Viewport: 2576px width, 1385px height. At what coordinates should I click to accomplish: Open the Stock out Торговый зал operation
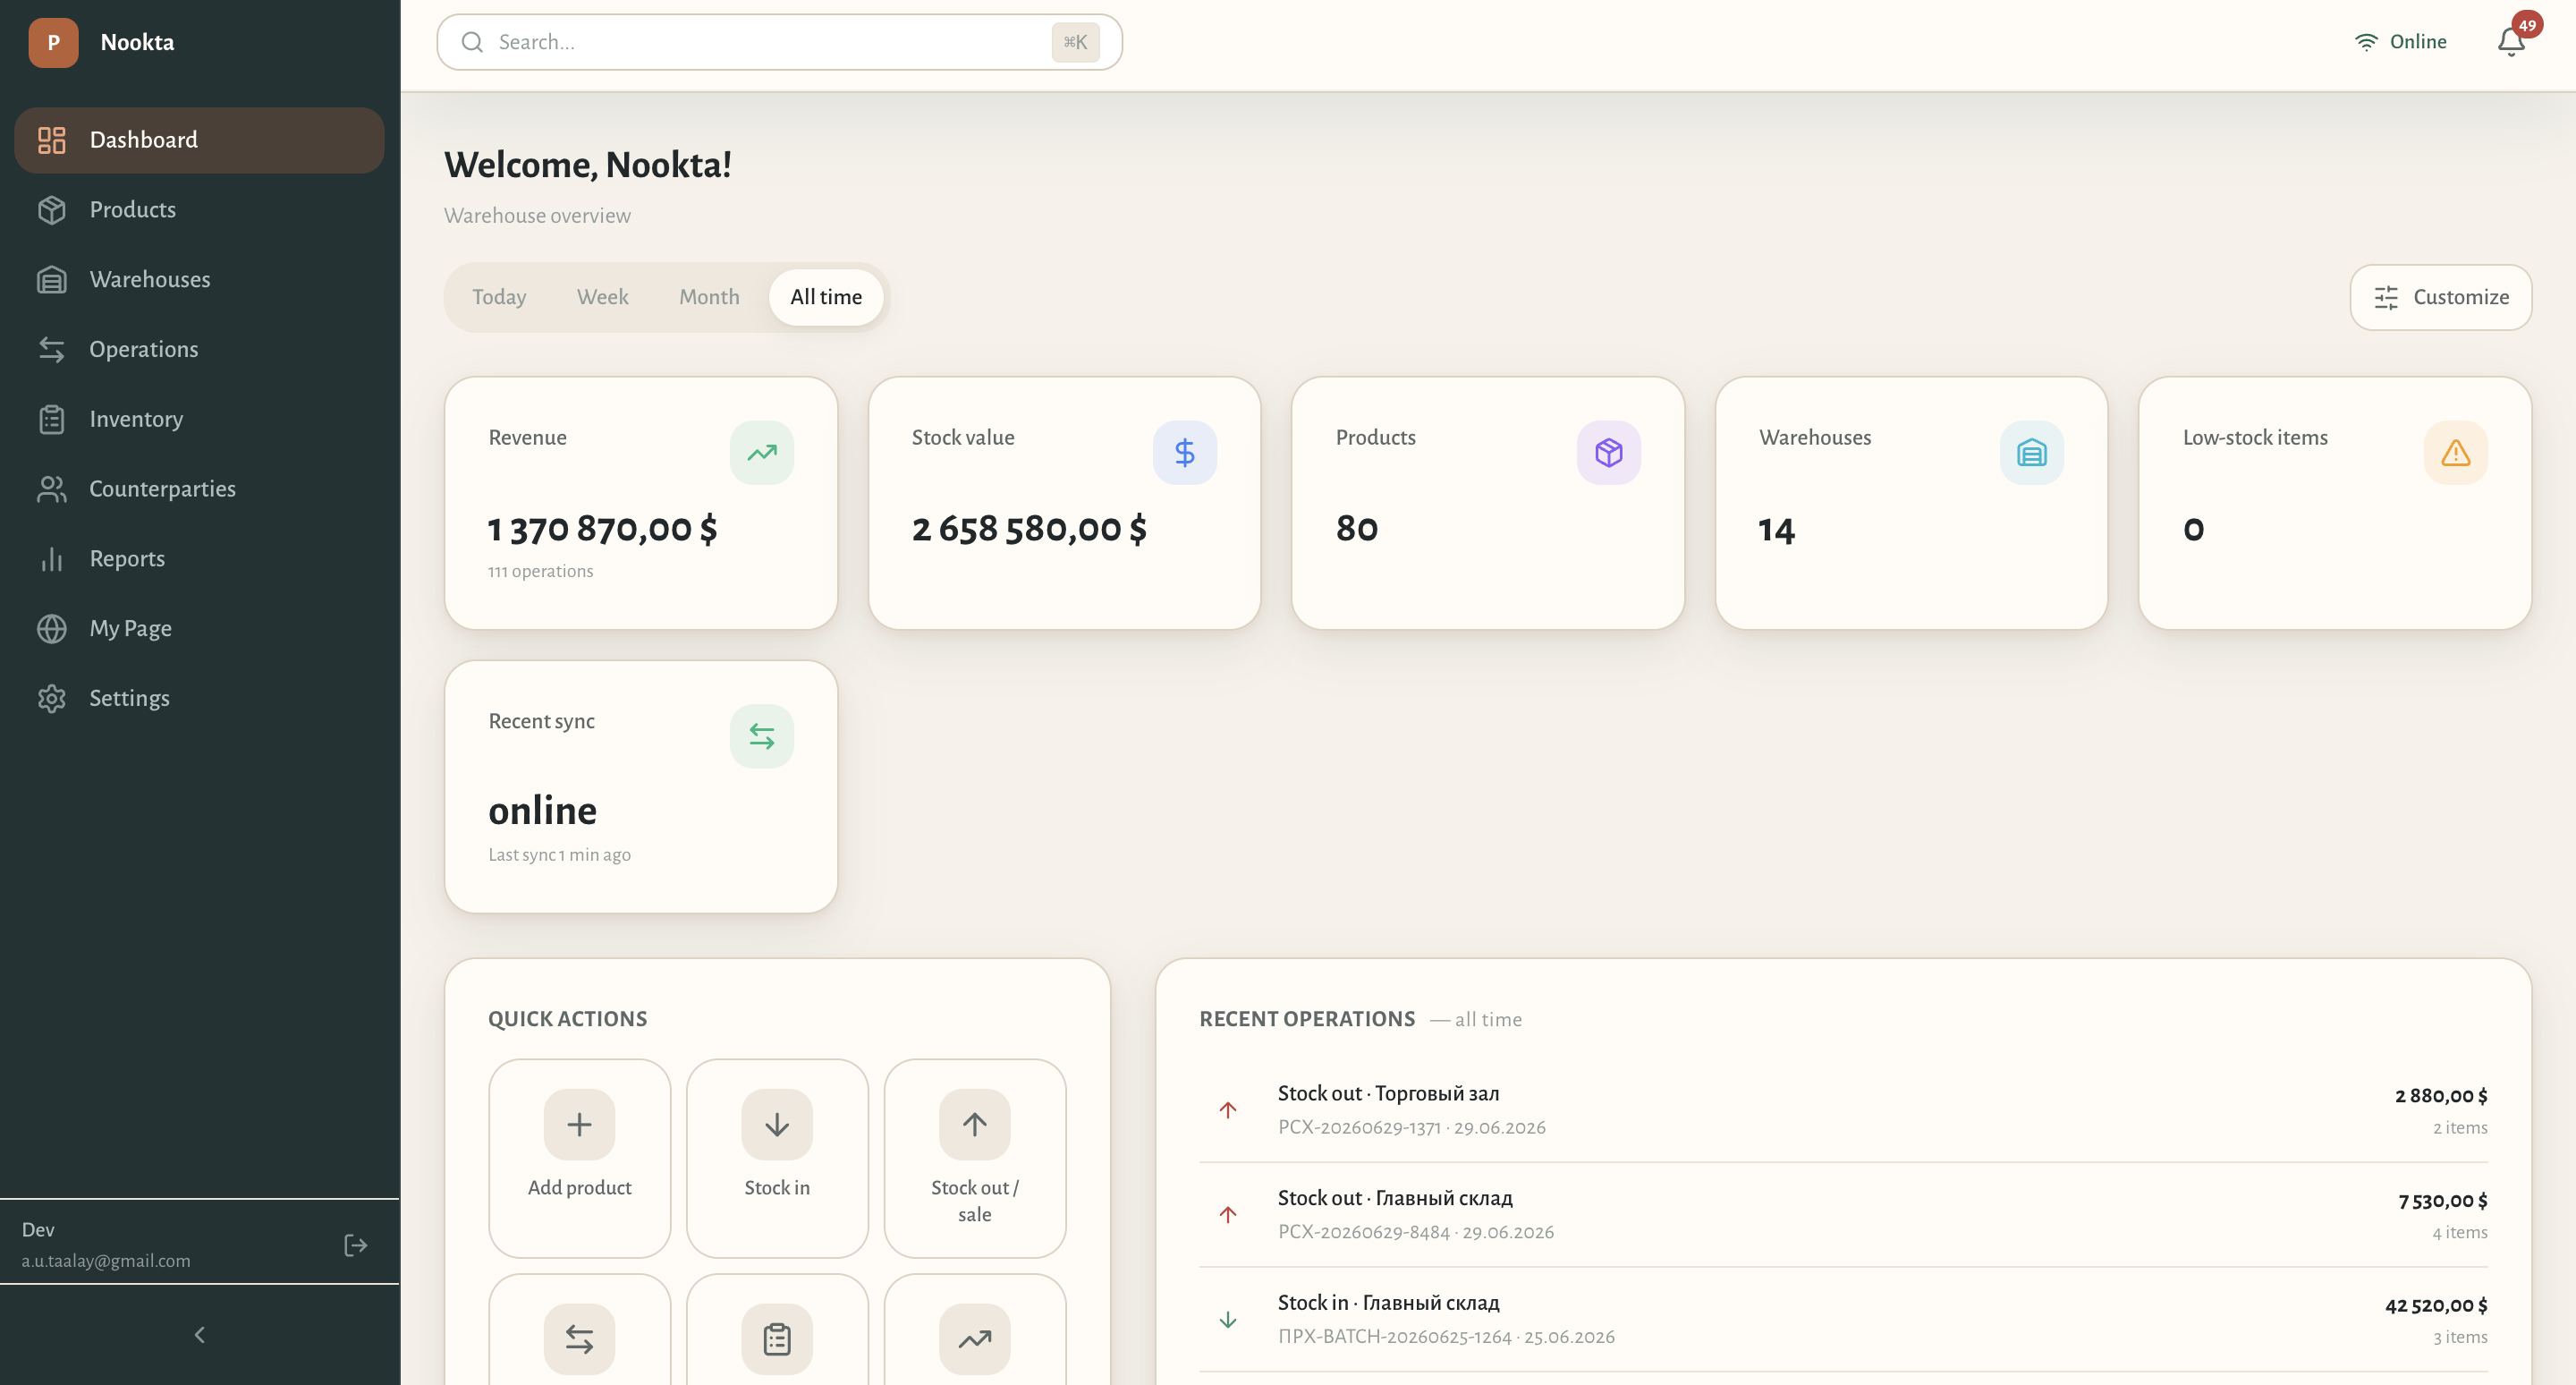[1843, 1110]
